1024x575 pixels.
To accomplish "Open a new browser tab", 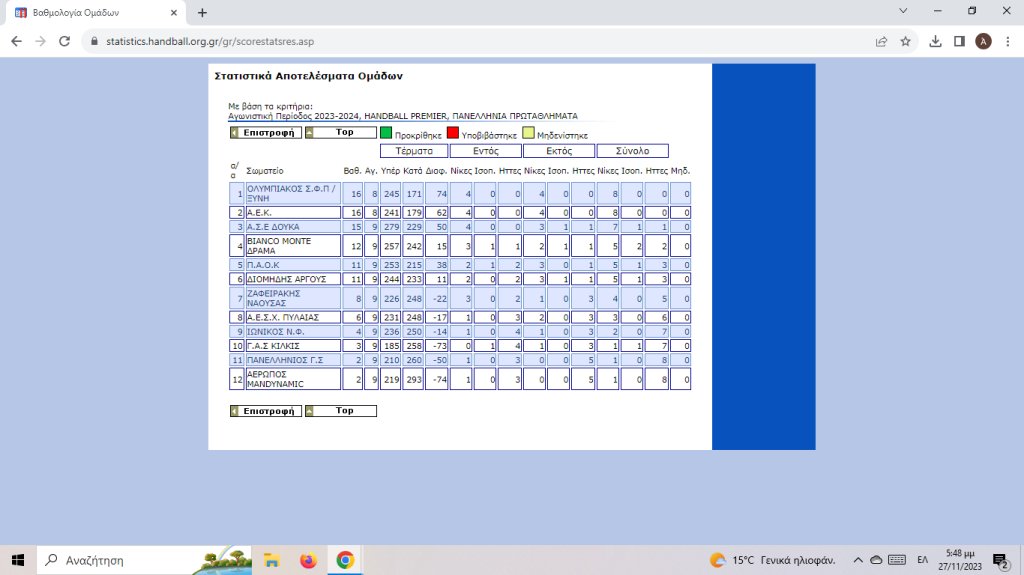I will [x=202, y=12].
